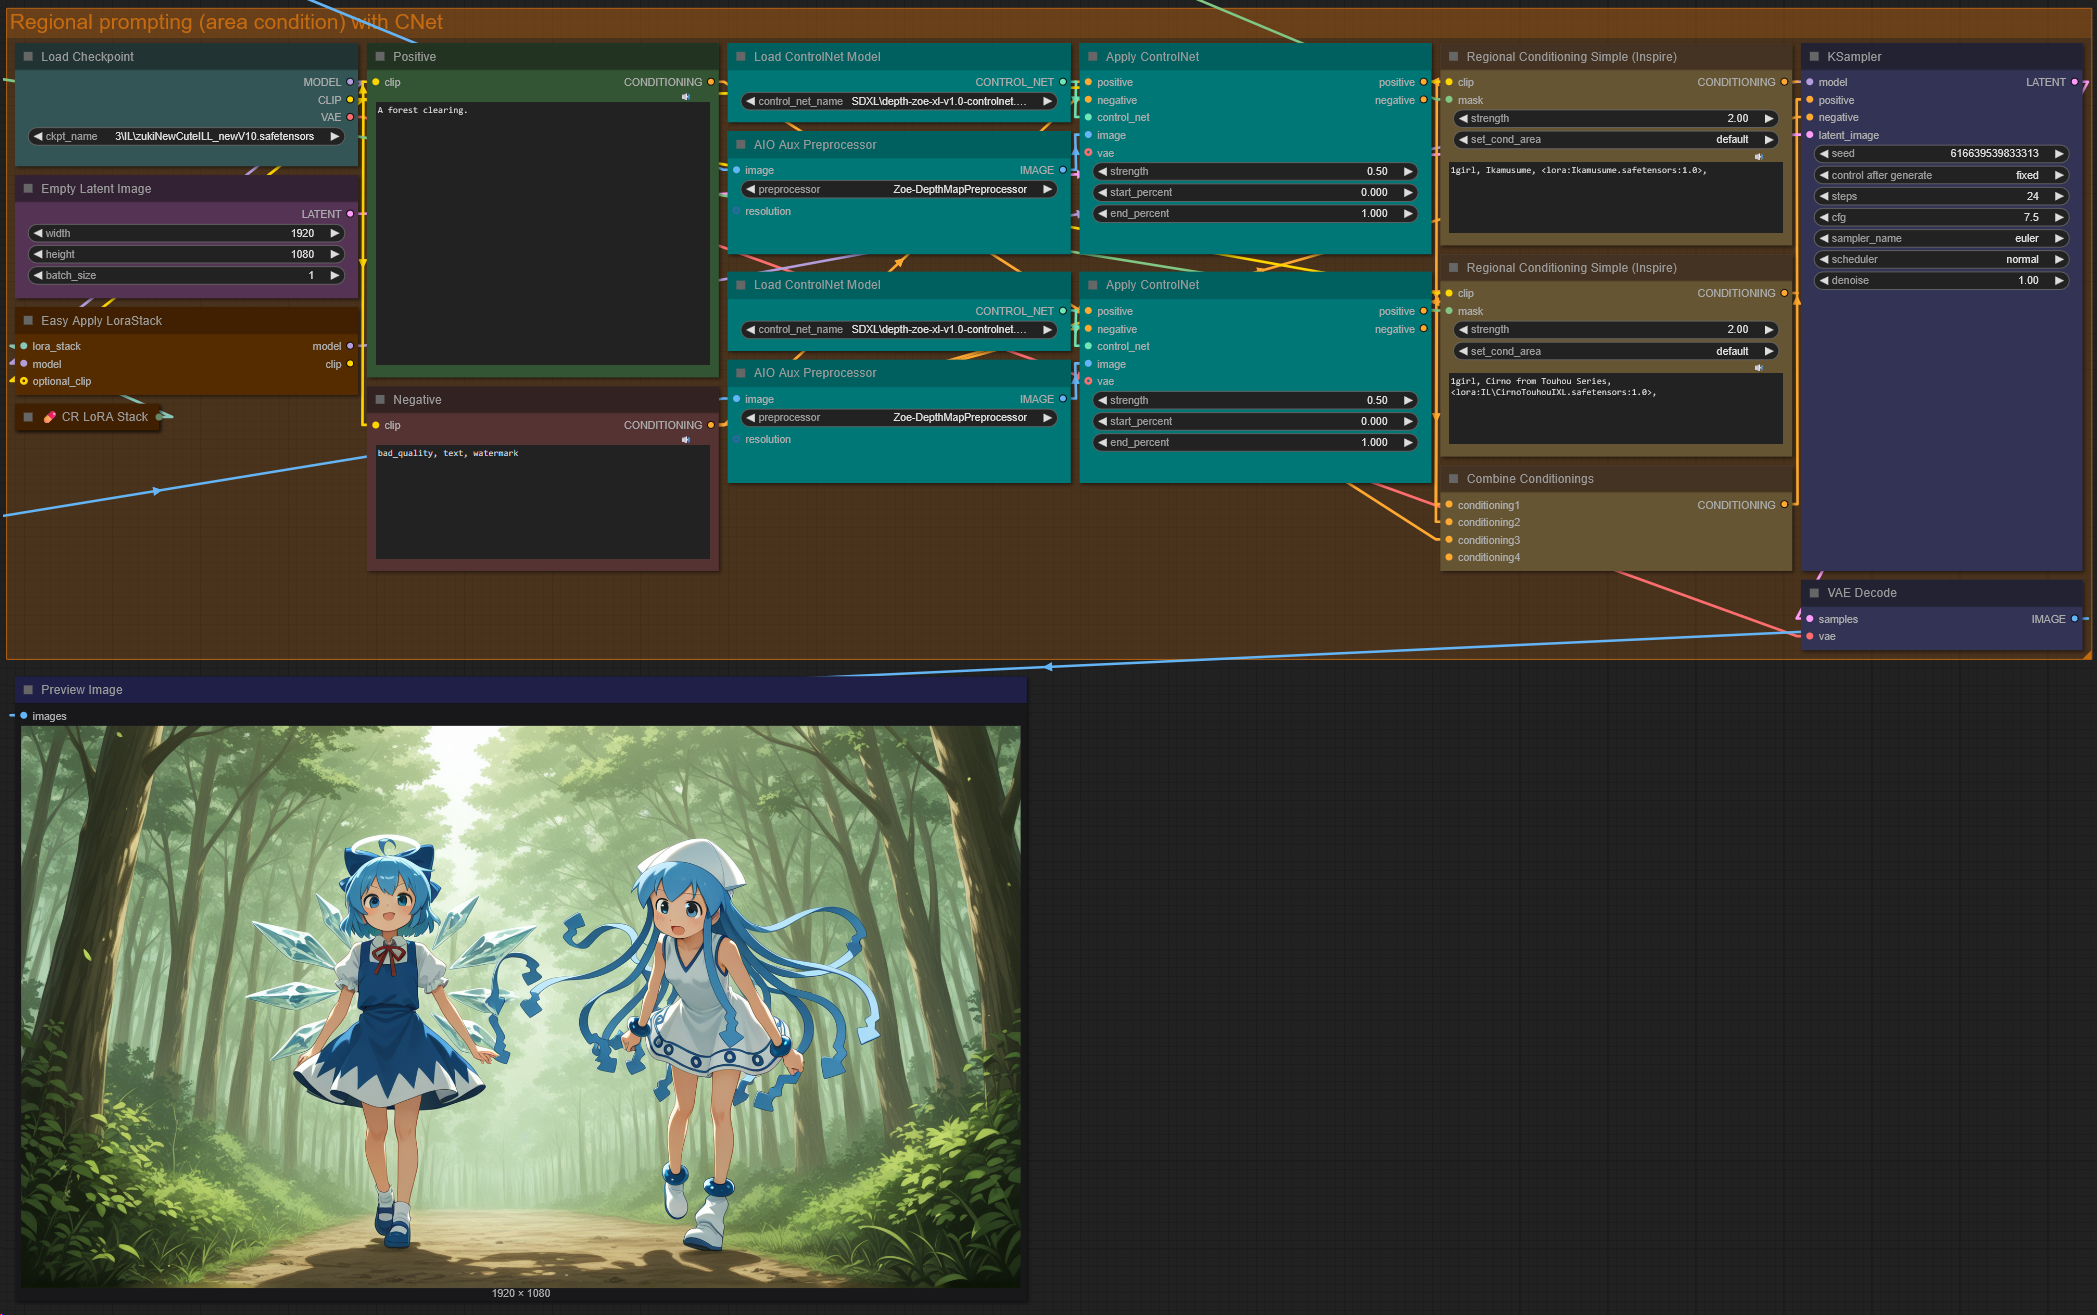Adjust the cfg 7.5 value slider
Viewport: 2097px width, 1315px height.
coord(1940,217)
